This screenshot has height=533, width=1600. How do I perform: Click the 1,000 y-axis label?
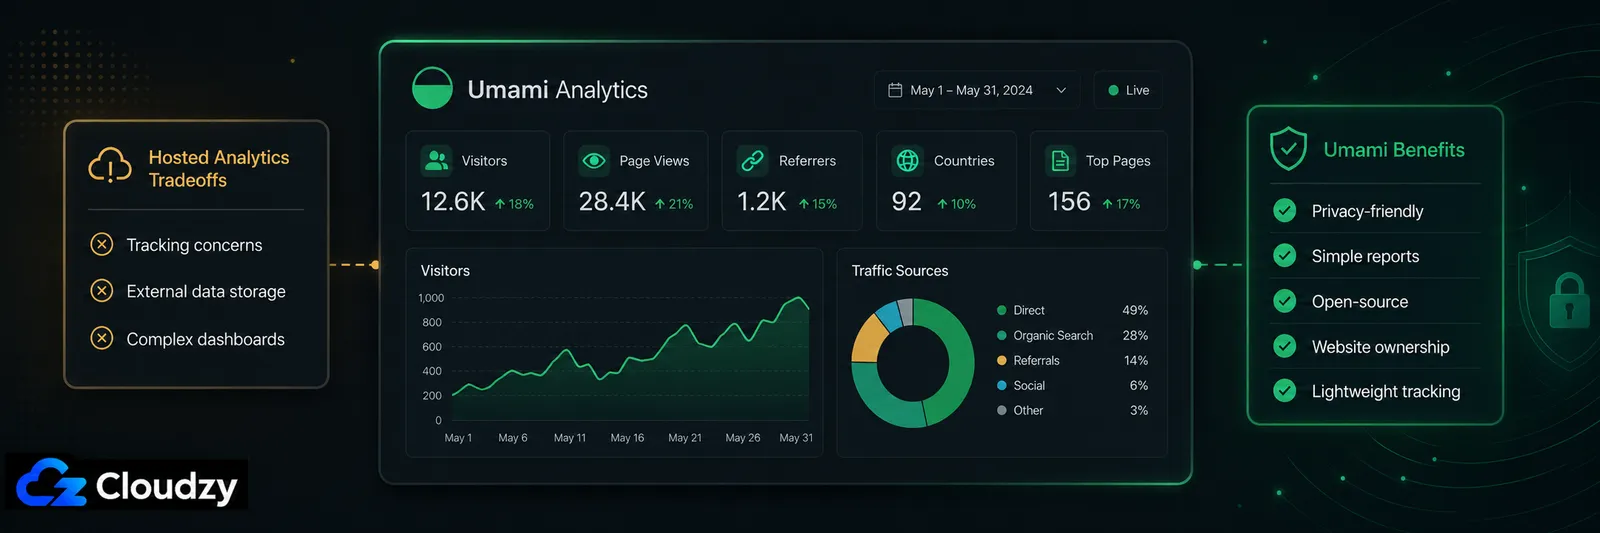pyautogui.click(x=431, y=298)
